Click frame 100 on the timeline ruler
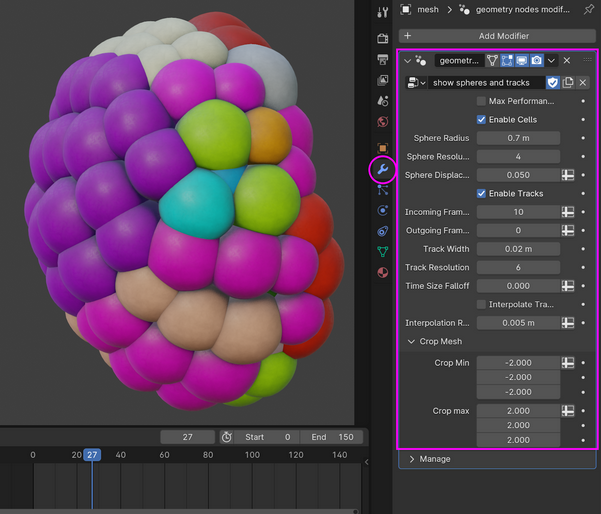The width and height of the screenshot is (601, 514). (x=252, y=455)
